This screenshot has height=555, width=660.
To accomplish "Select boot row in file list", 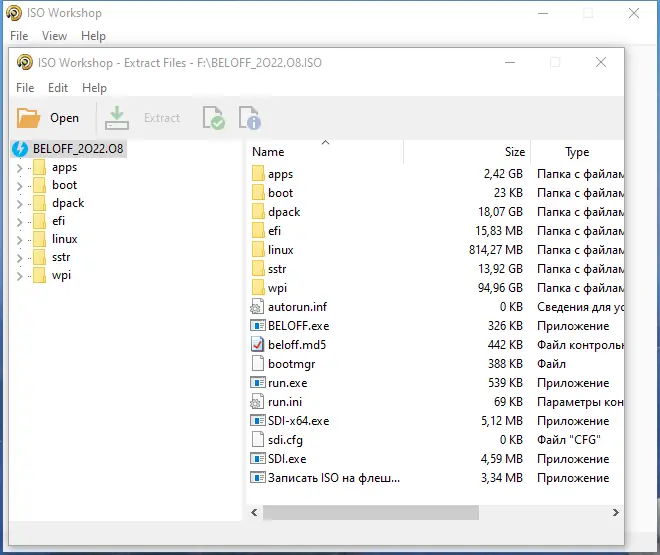I will point(435,193).
